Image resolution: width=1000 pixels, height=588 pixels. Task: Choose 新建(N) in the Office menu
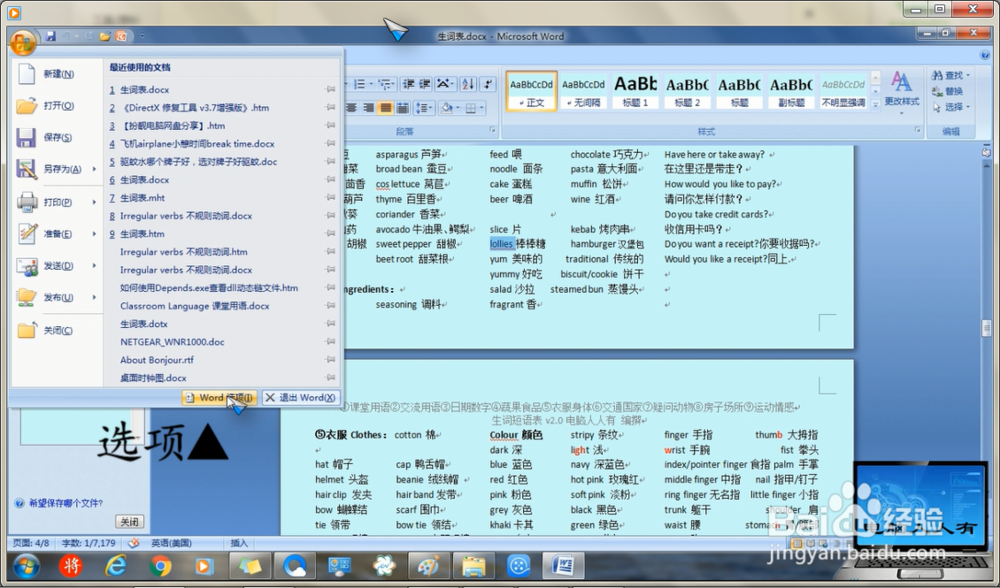click(56, 74)
